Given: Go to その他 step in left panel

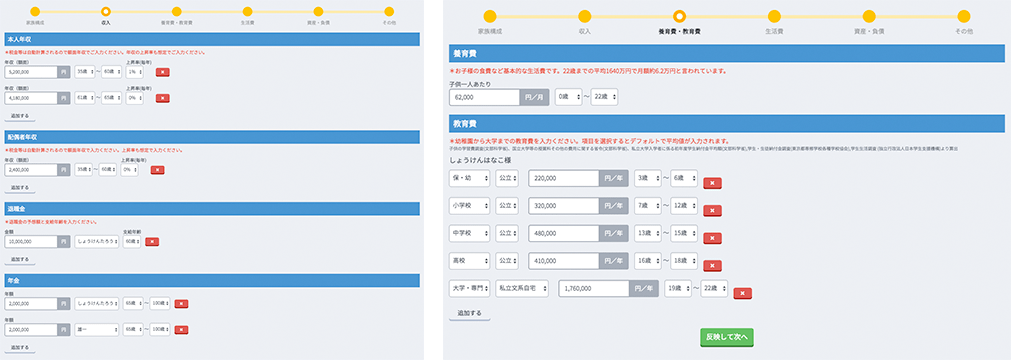Looking at the screenshot, I should point(389,12).
